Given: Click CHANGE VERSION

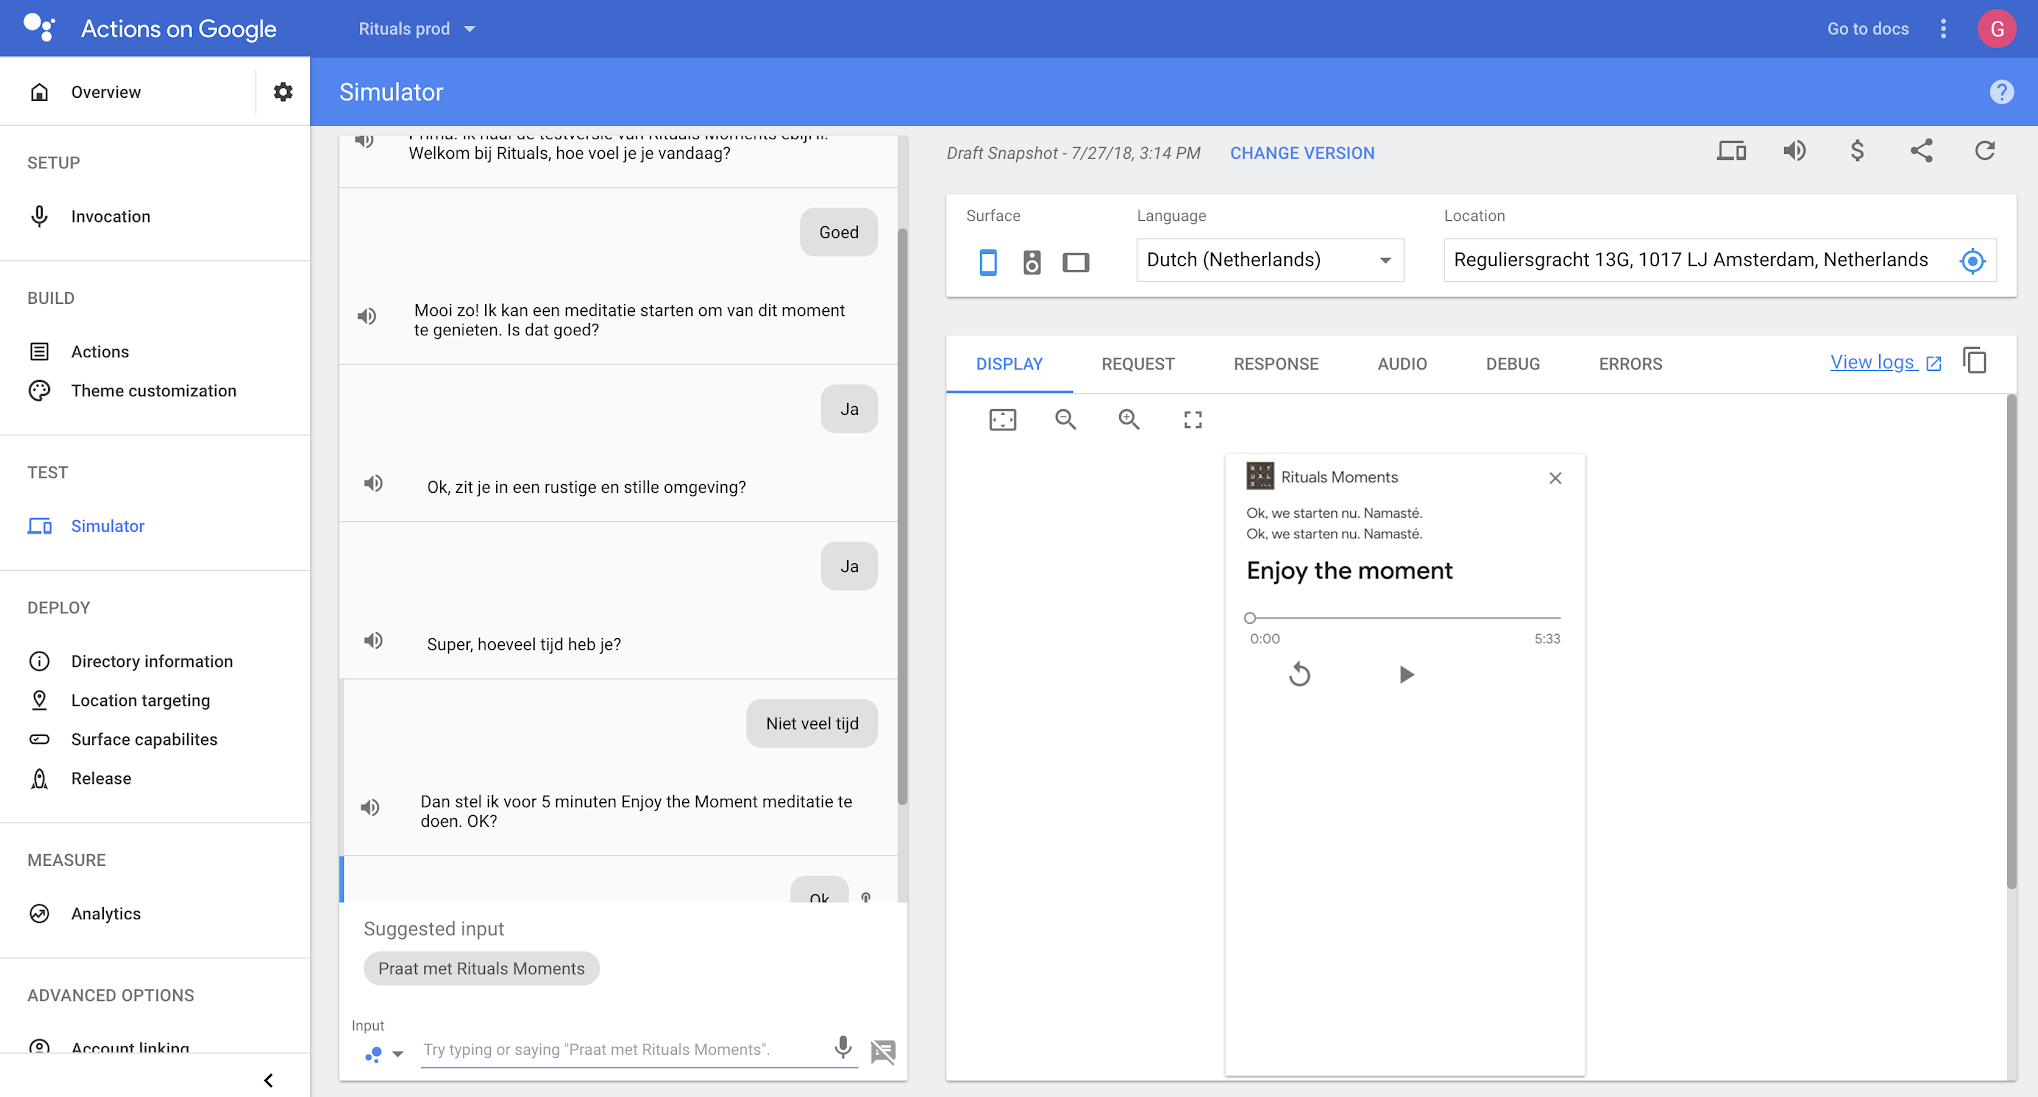Looking at the screenshot, I should [1302, 153].
